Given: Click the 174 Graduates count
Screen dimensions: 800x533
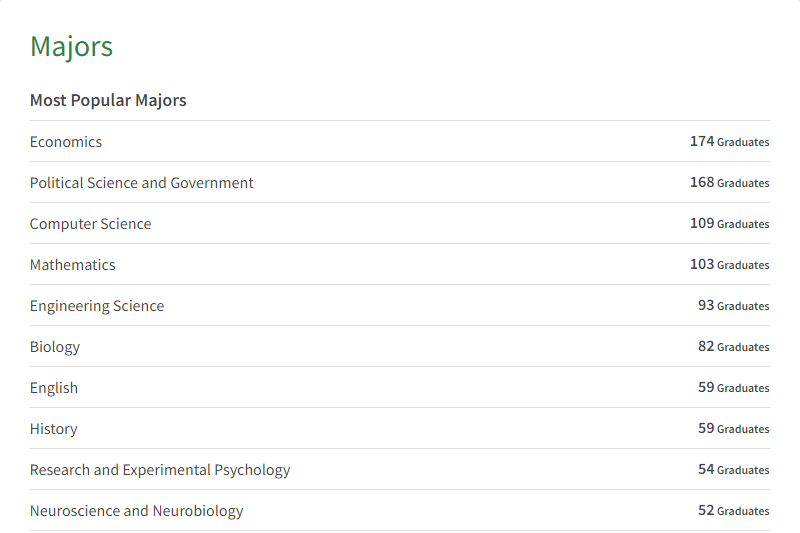Looking at the screenshot, I should [x=729, y=142].
